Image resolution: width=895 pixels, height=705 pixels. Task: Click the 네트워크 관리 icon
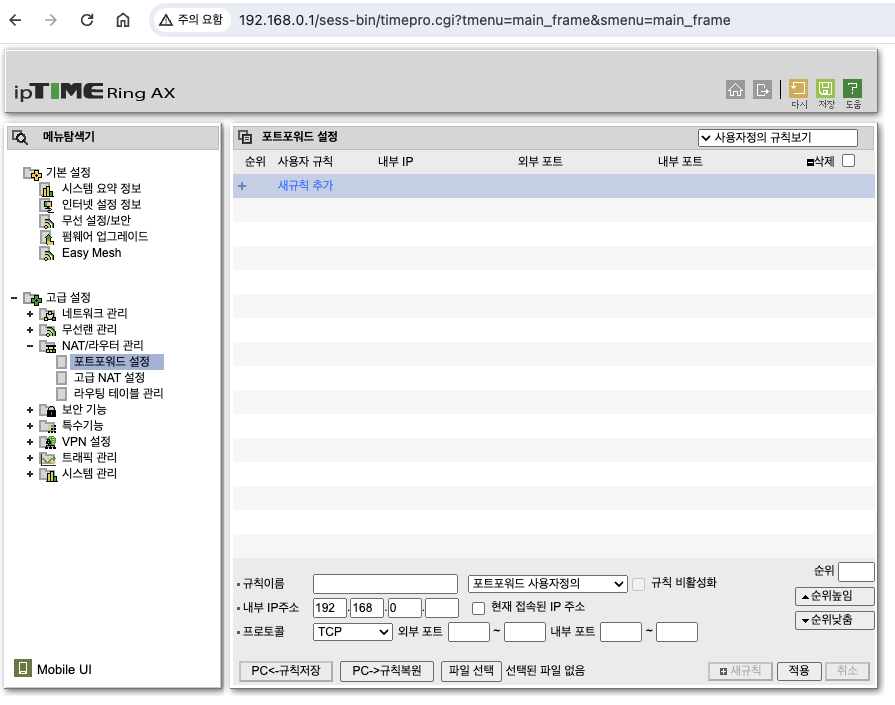pyautogui.click(x=48, y=314)
